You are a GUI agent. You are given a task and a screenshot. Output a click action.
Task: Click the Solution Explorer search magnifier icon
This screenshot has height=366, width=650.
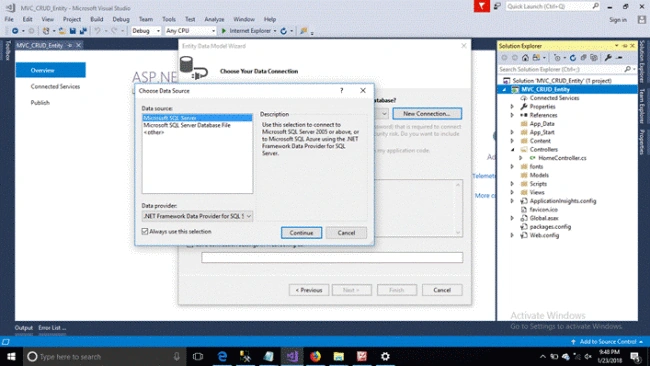point(628,69)
